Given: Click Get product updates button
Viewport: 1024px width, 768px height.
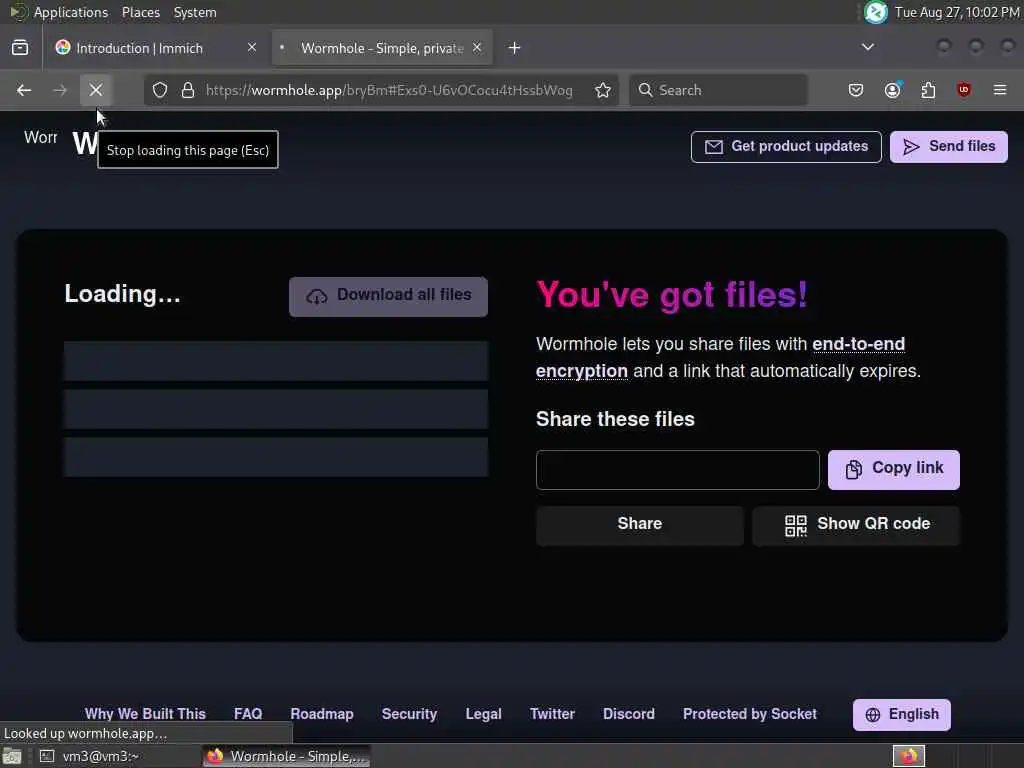Looking at the screenshot, I should coord(786,146).
